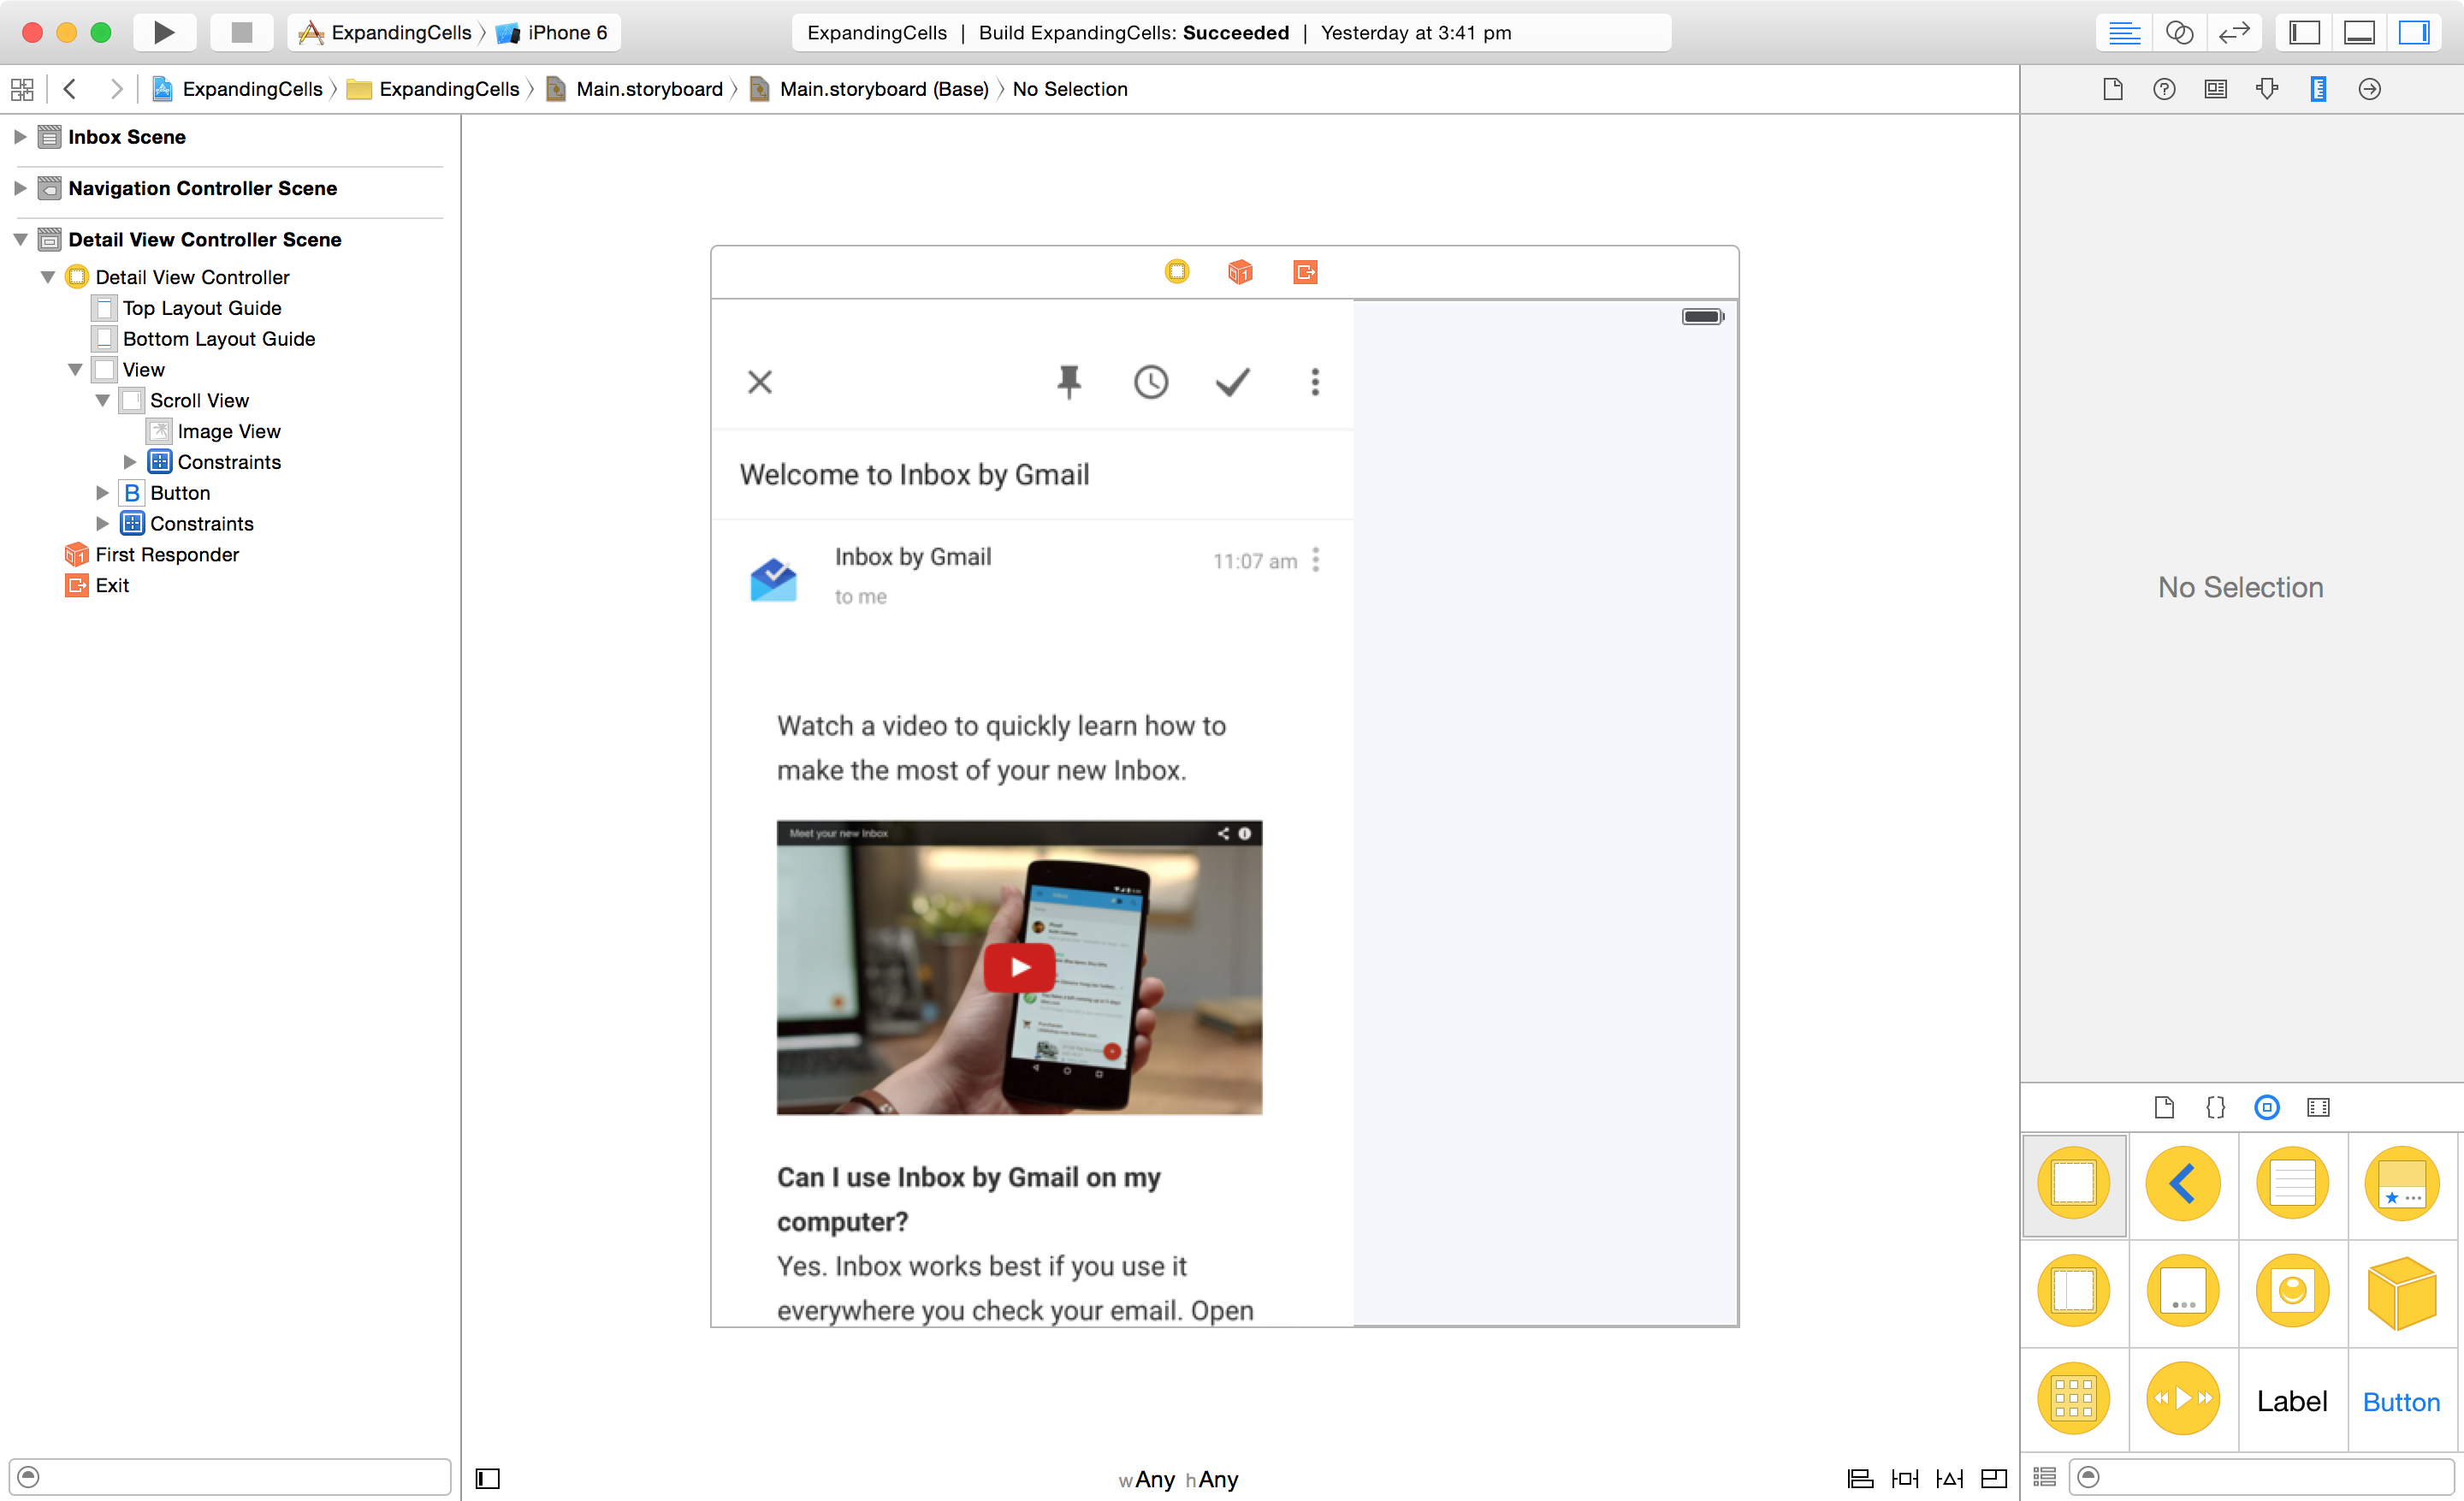Viewport: 2464px width, 1501px height.
Task: Toggle the Debug area visibility
Action: click(2358, 32)
